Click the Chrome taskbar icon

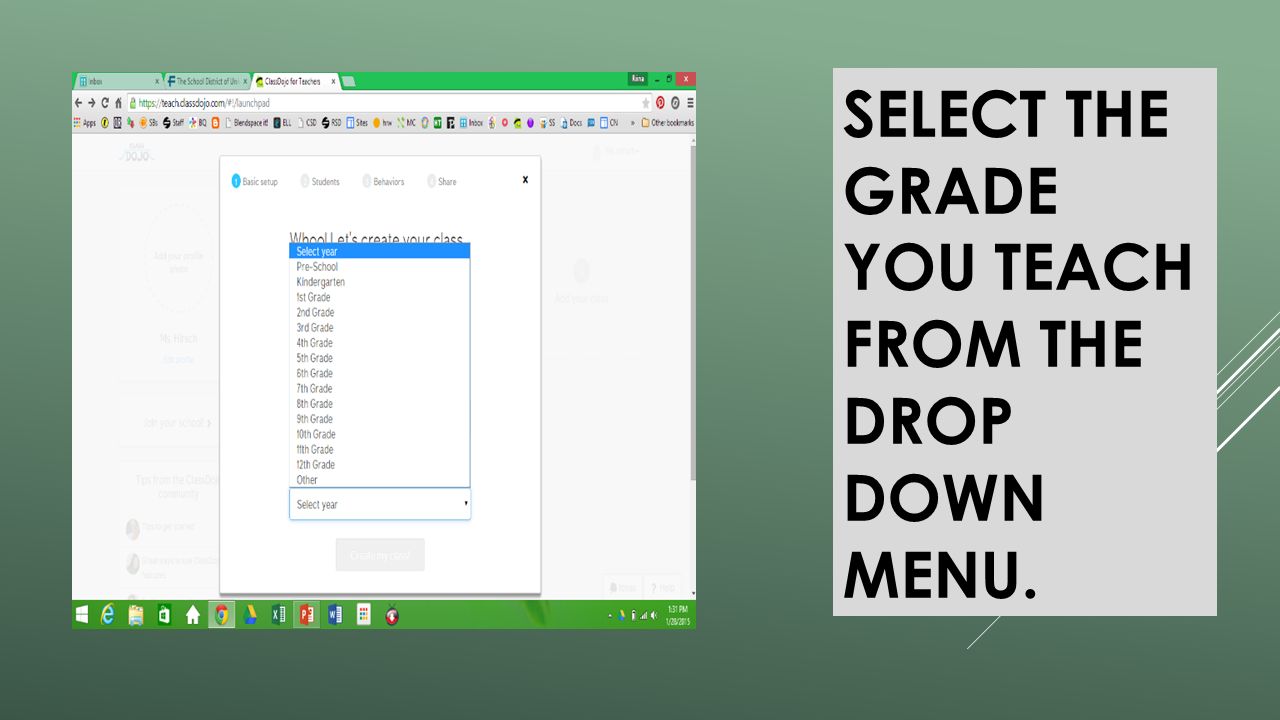tap(222, 615)
